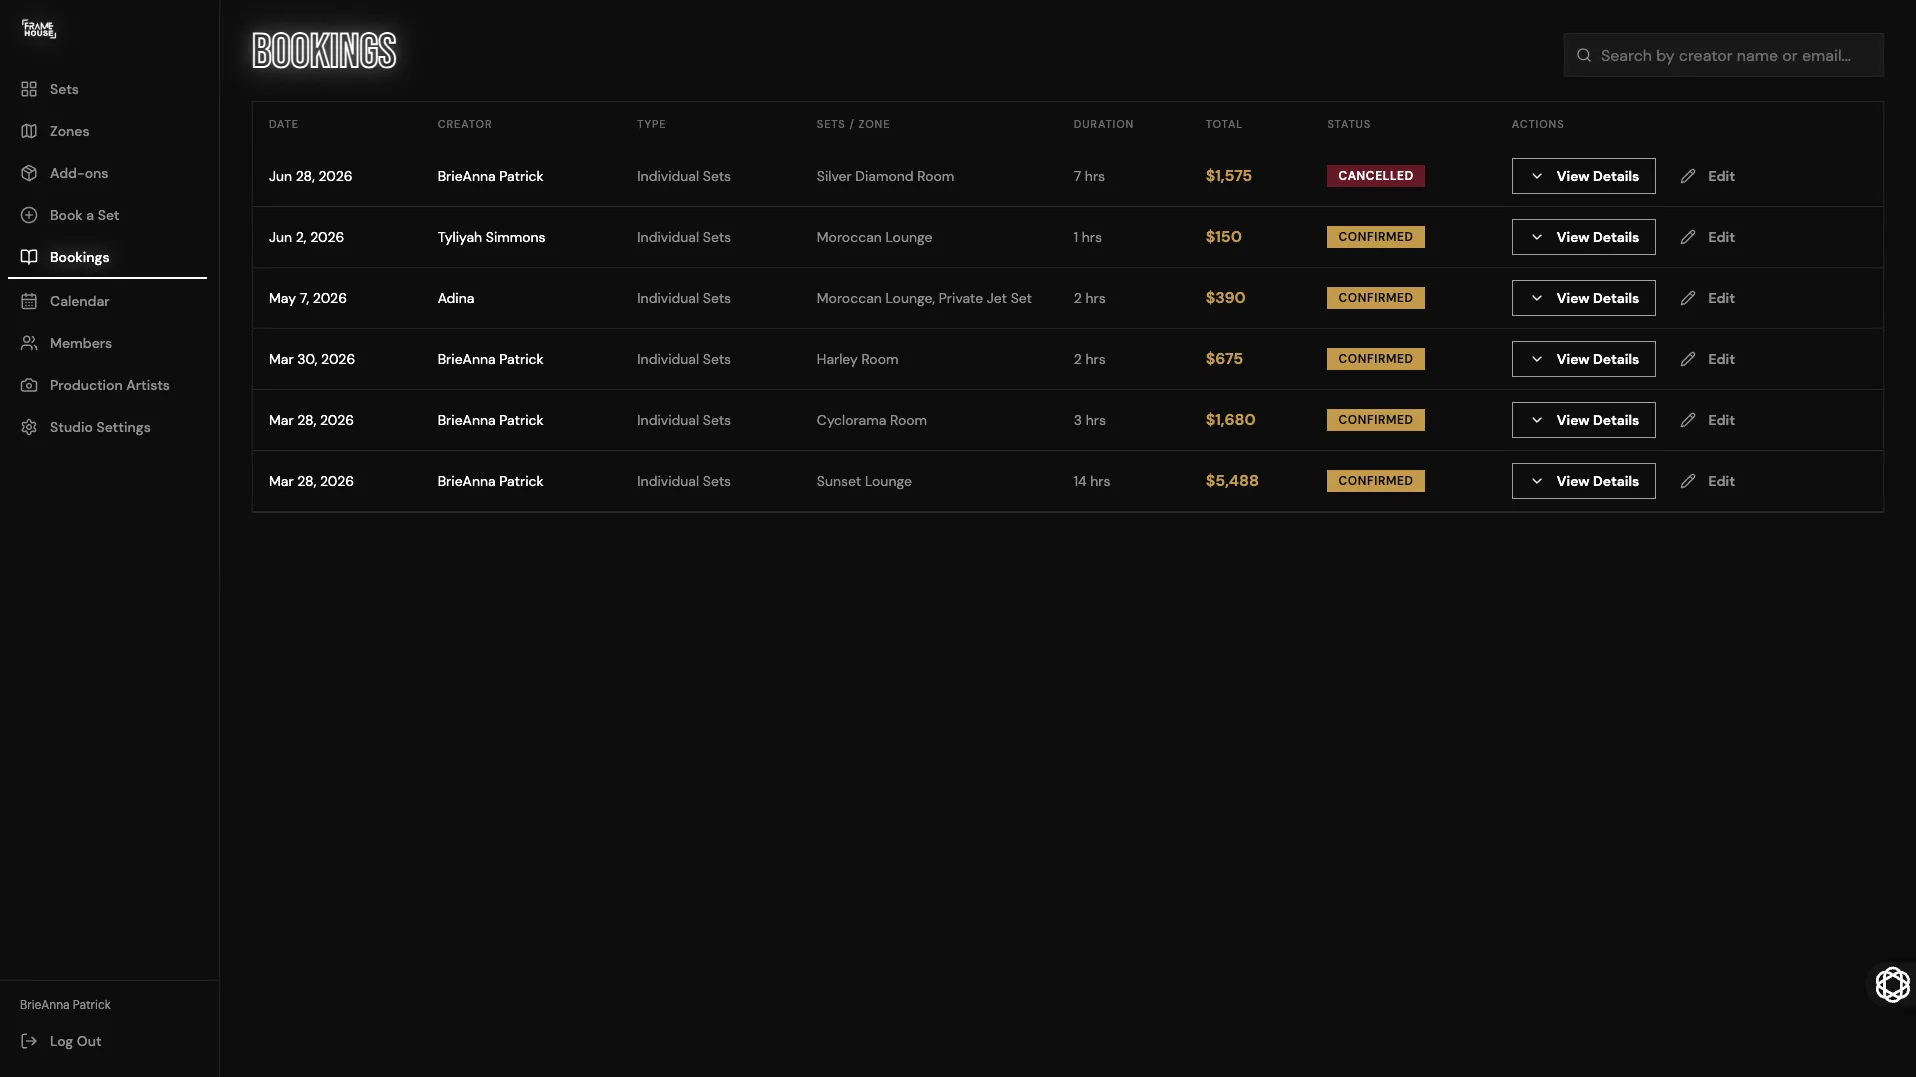Select the Bookings sidebar item
Image resolution: width=1916 pixels, height=1077 pixels.
[107, 257]
